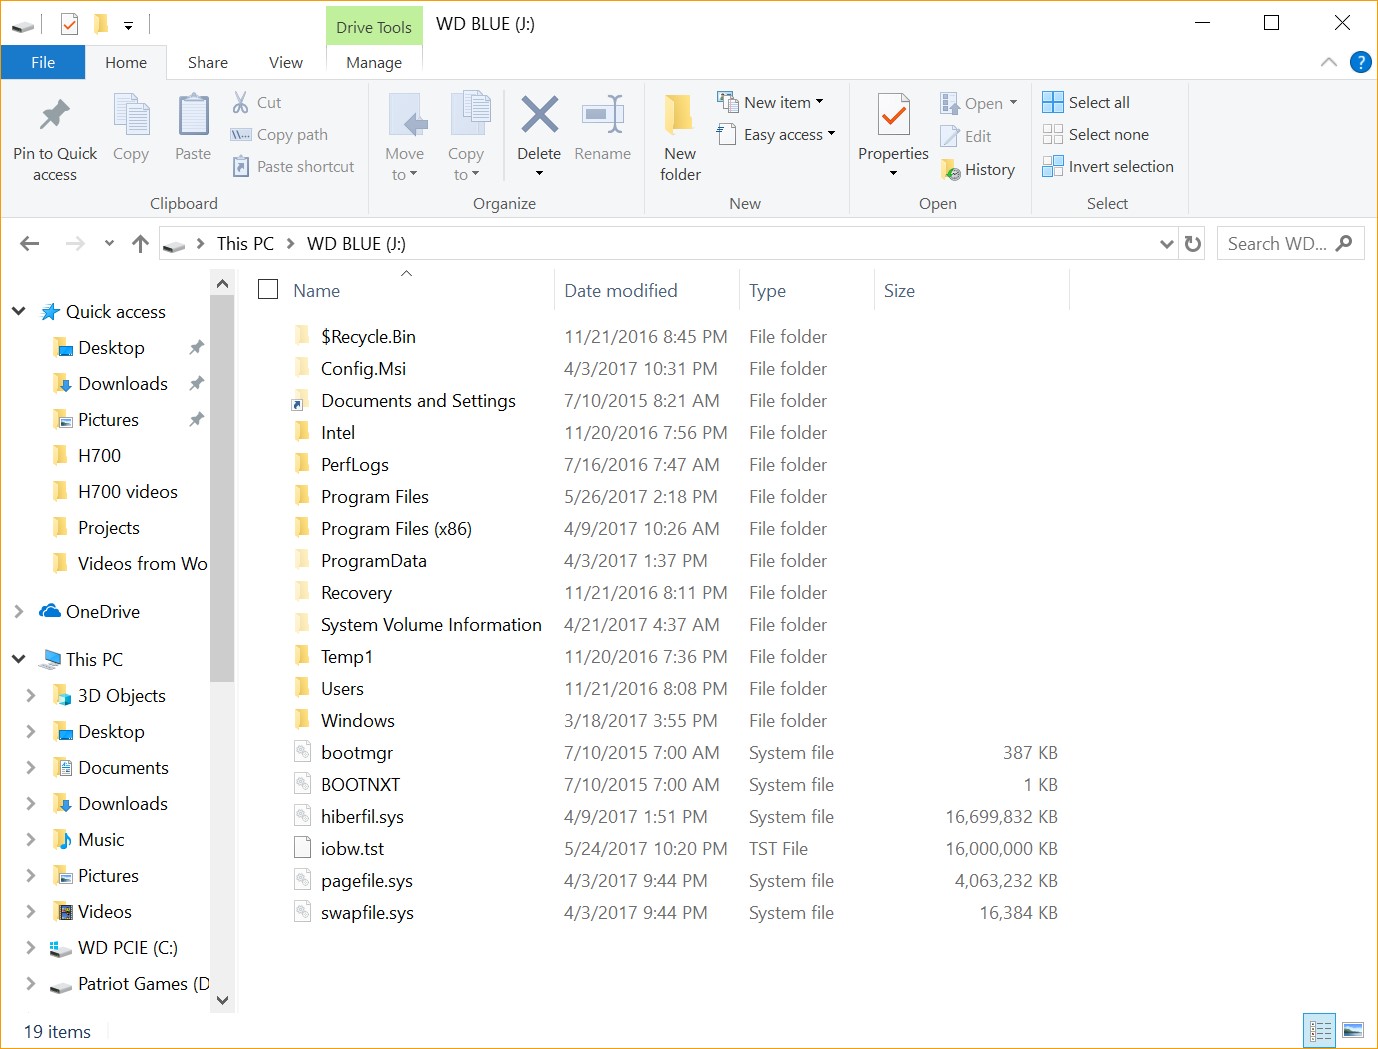Click the Delete icon in the ribbon
Screen dimensions: 1378x1049
(539, 116)
